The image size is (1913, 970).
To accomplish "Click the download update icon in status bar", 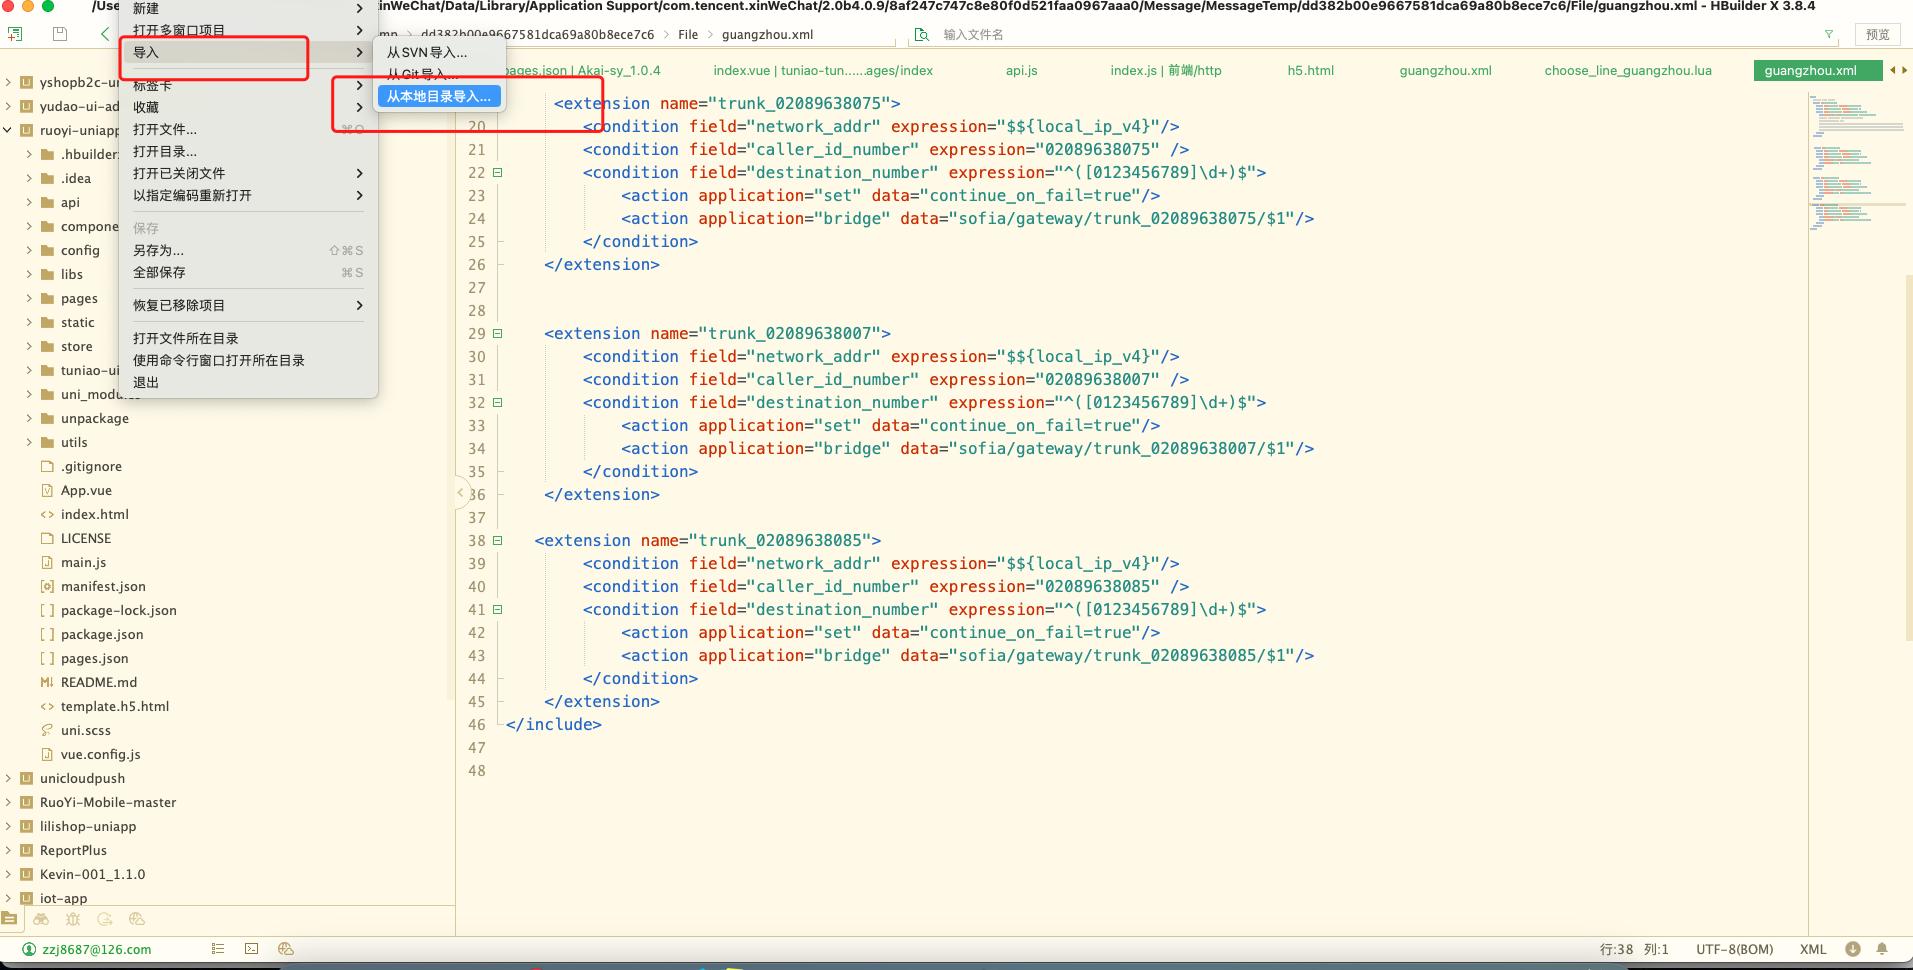I will click(1852, 949).
